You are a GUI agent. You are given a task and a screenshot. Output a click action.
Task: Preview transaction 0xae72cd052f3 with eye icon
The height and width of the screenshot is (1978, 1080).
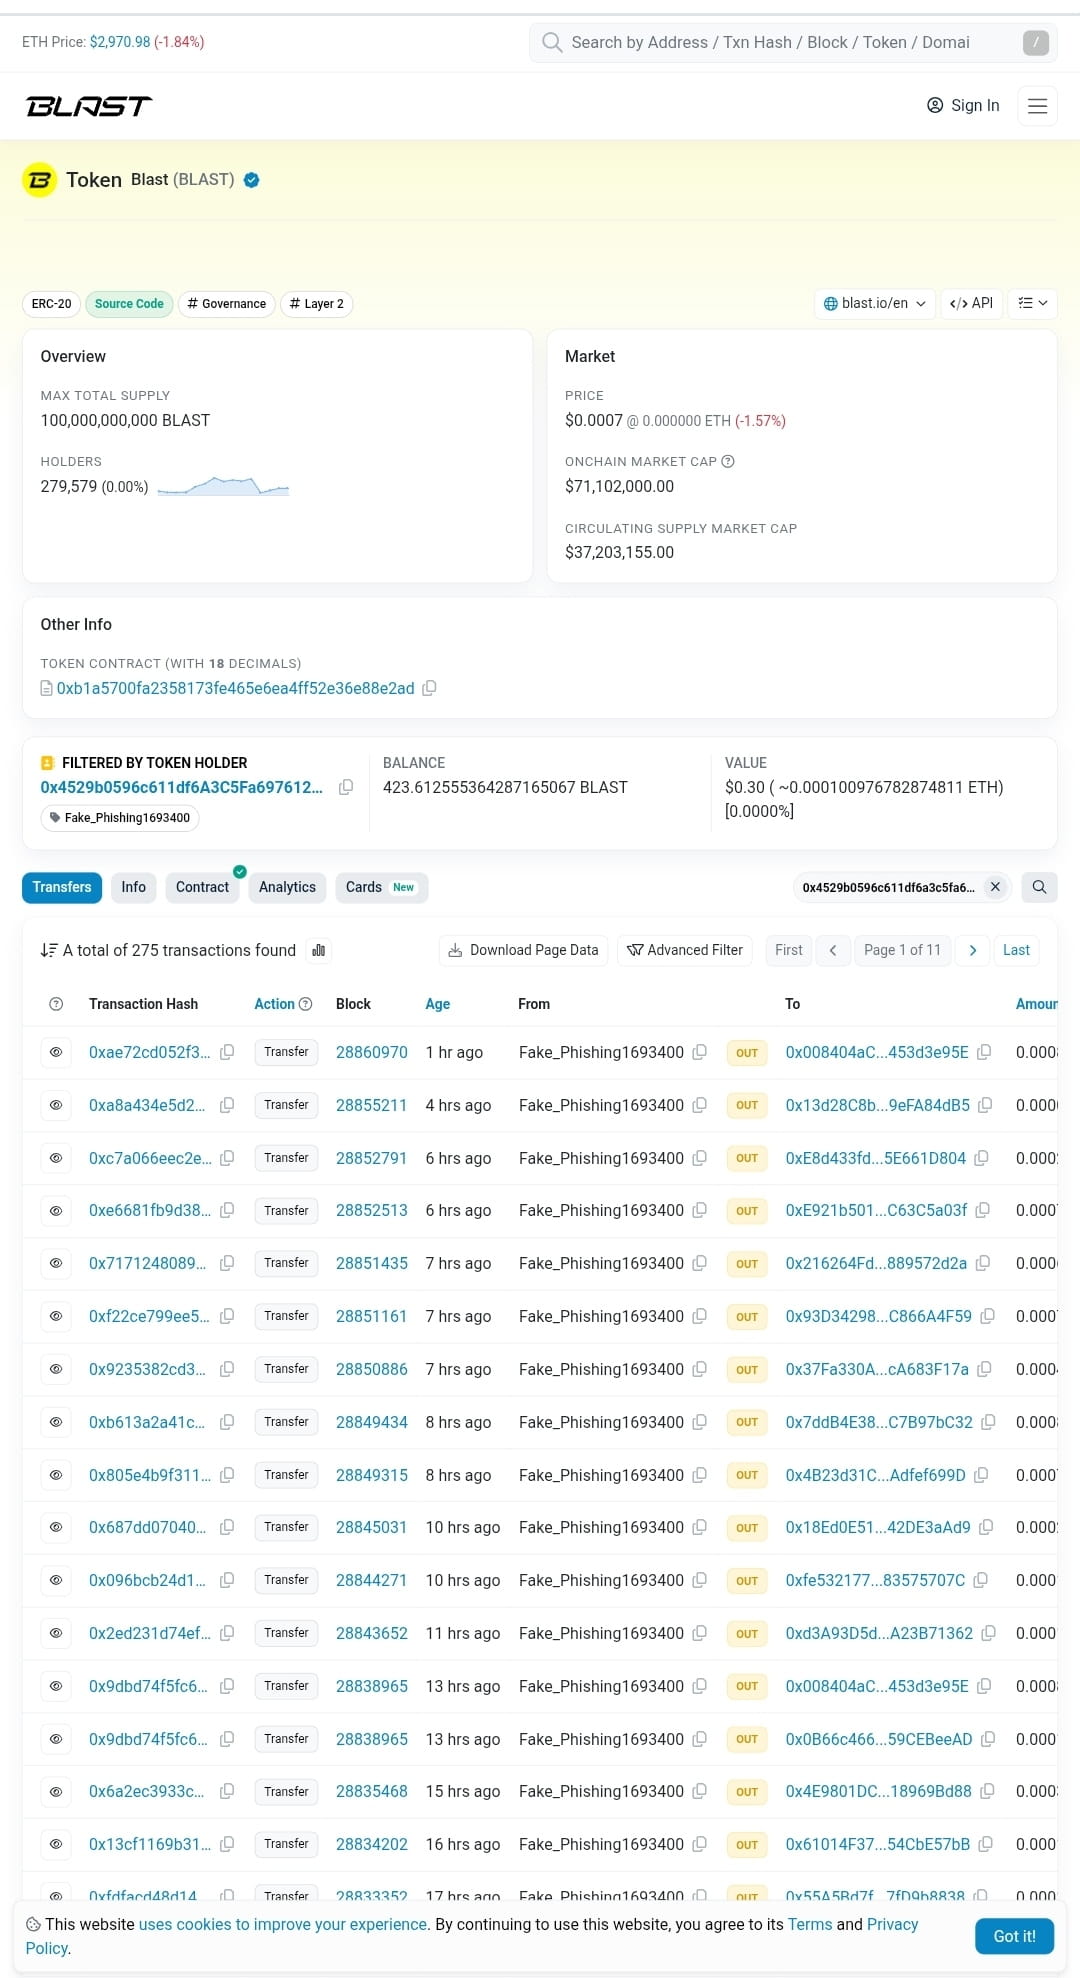point(56,1052)
